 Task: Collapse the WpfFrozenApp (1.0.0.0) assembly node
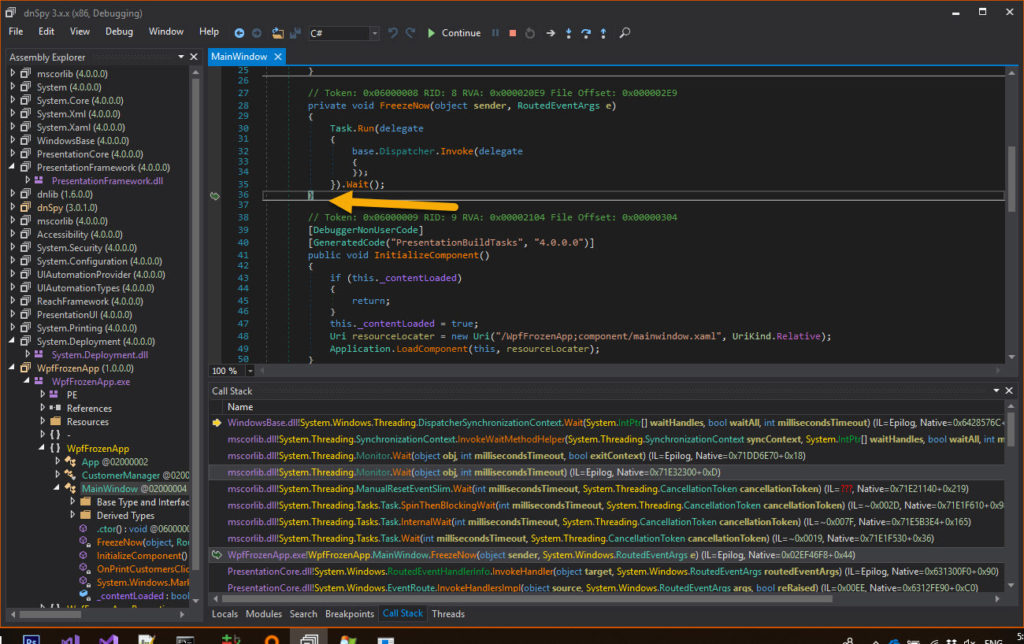(12, 368)
